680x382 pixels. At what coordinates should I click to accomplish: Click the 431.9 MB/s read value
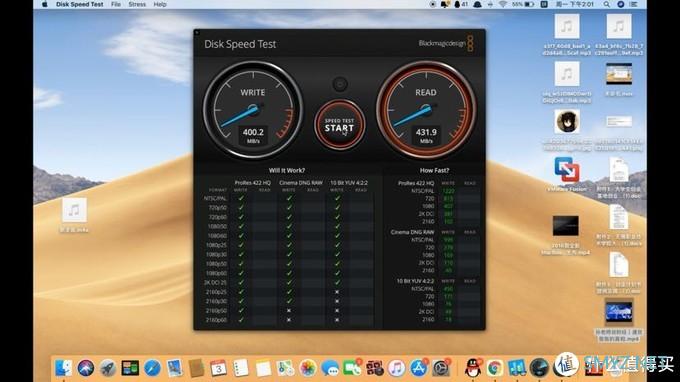426,132
